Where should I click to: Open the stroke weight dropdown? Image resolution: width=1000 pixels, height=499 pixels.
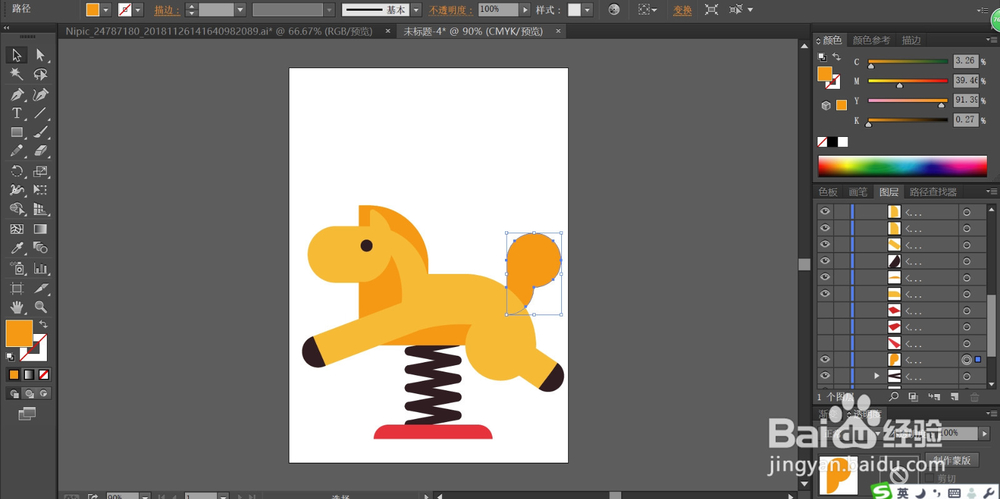coord(240,10)
